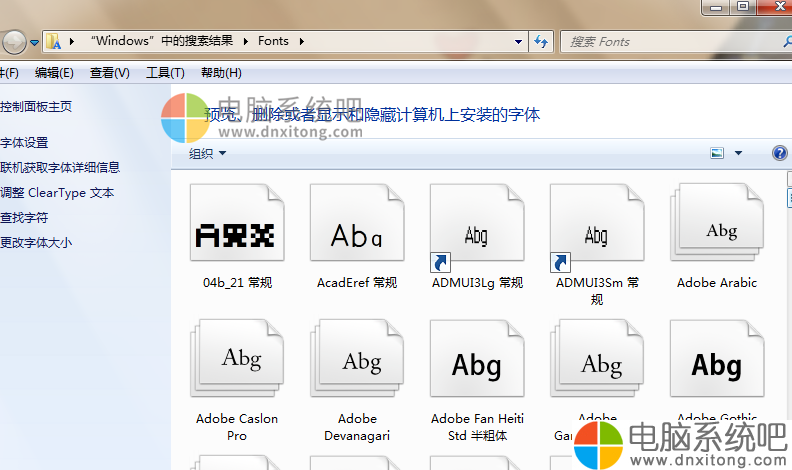Open the 查看(V) menu
792x470 pixels.
click(x=110, y=73)
